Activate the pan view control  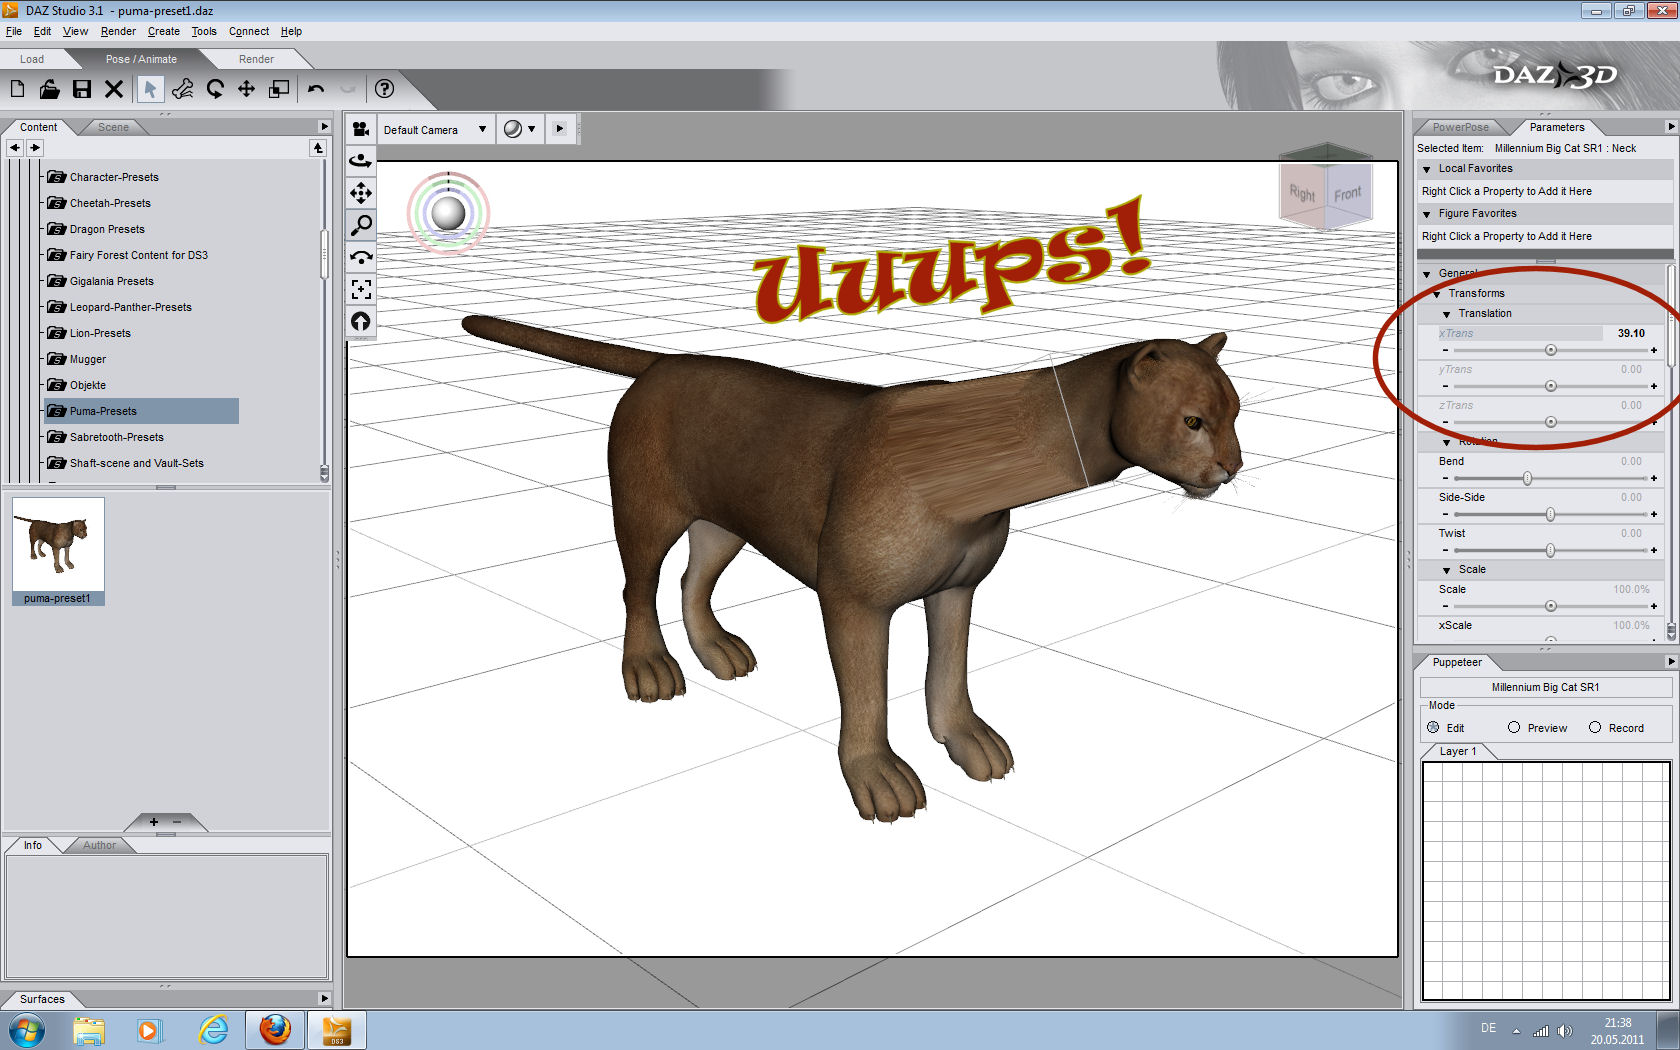click(361, 192)
